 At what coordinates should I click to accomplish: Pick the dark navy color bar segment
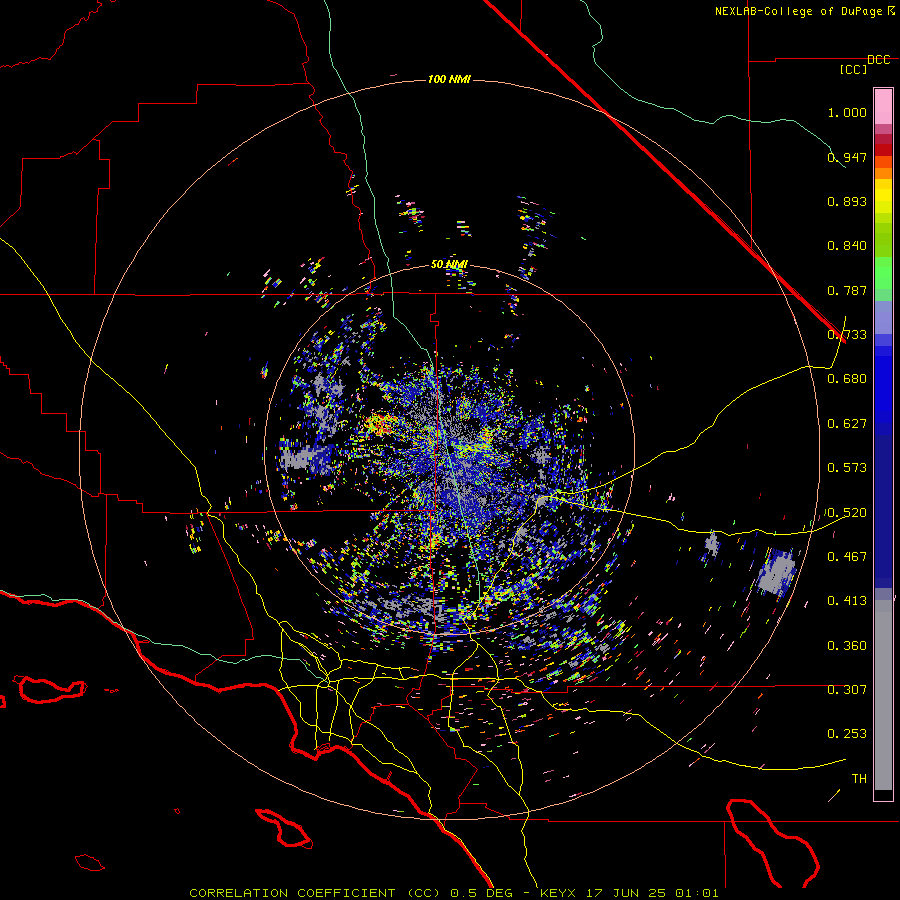(x=883, y=511)
